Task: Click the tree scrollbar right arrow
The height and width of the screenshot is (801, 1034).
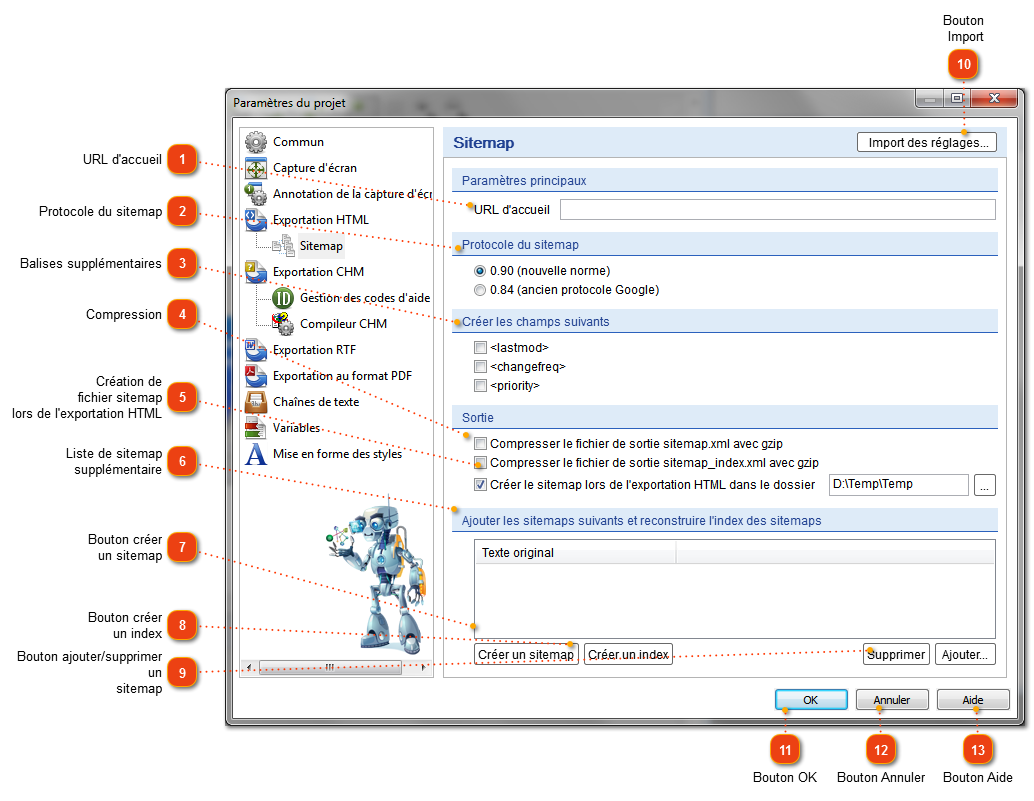Action: pos(423,667)
